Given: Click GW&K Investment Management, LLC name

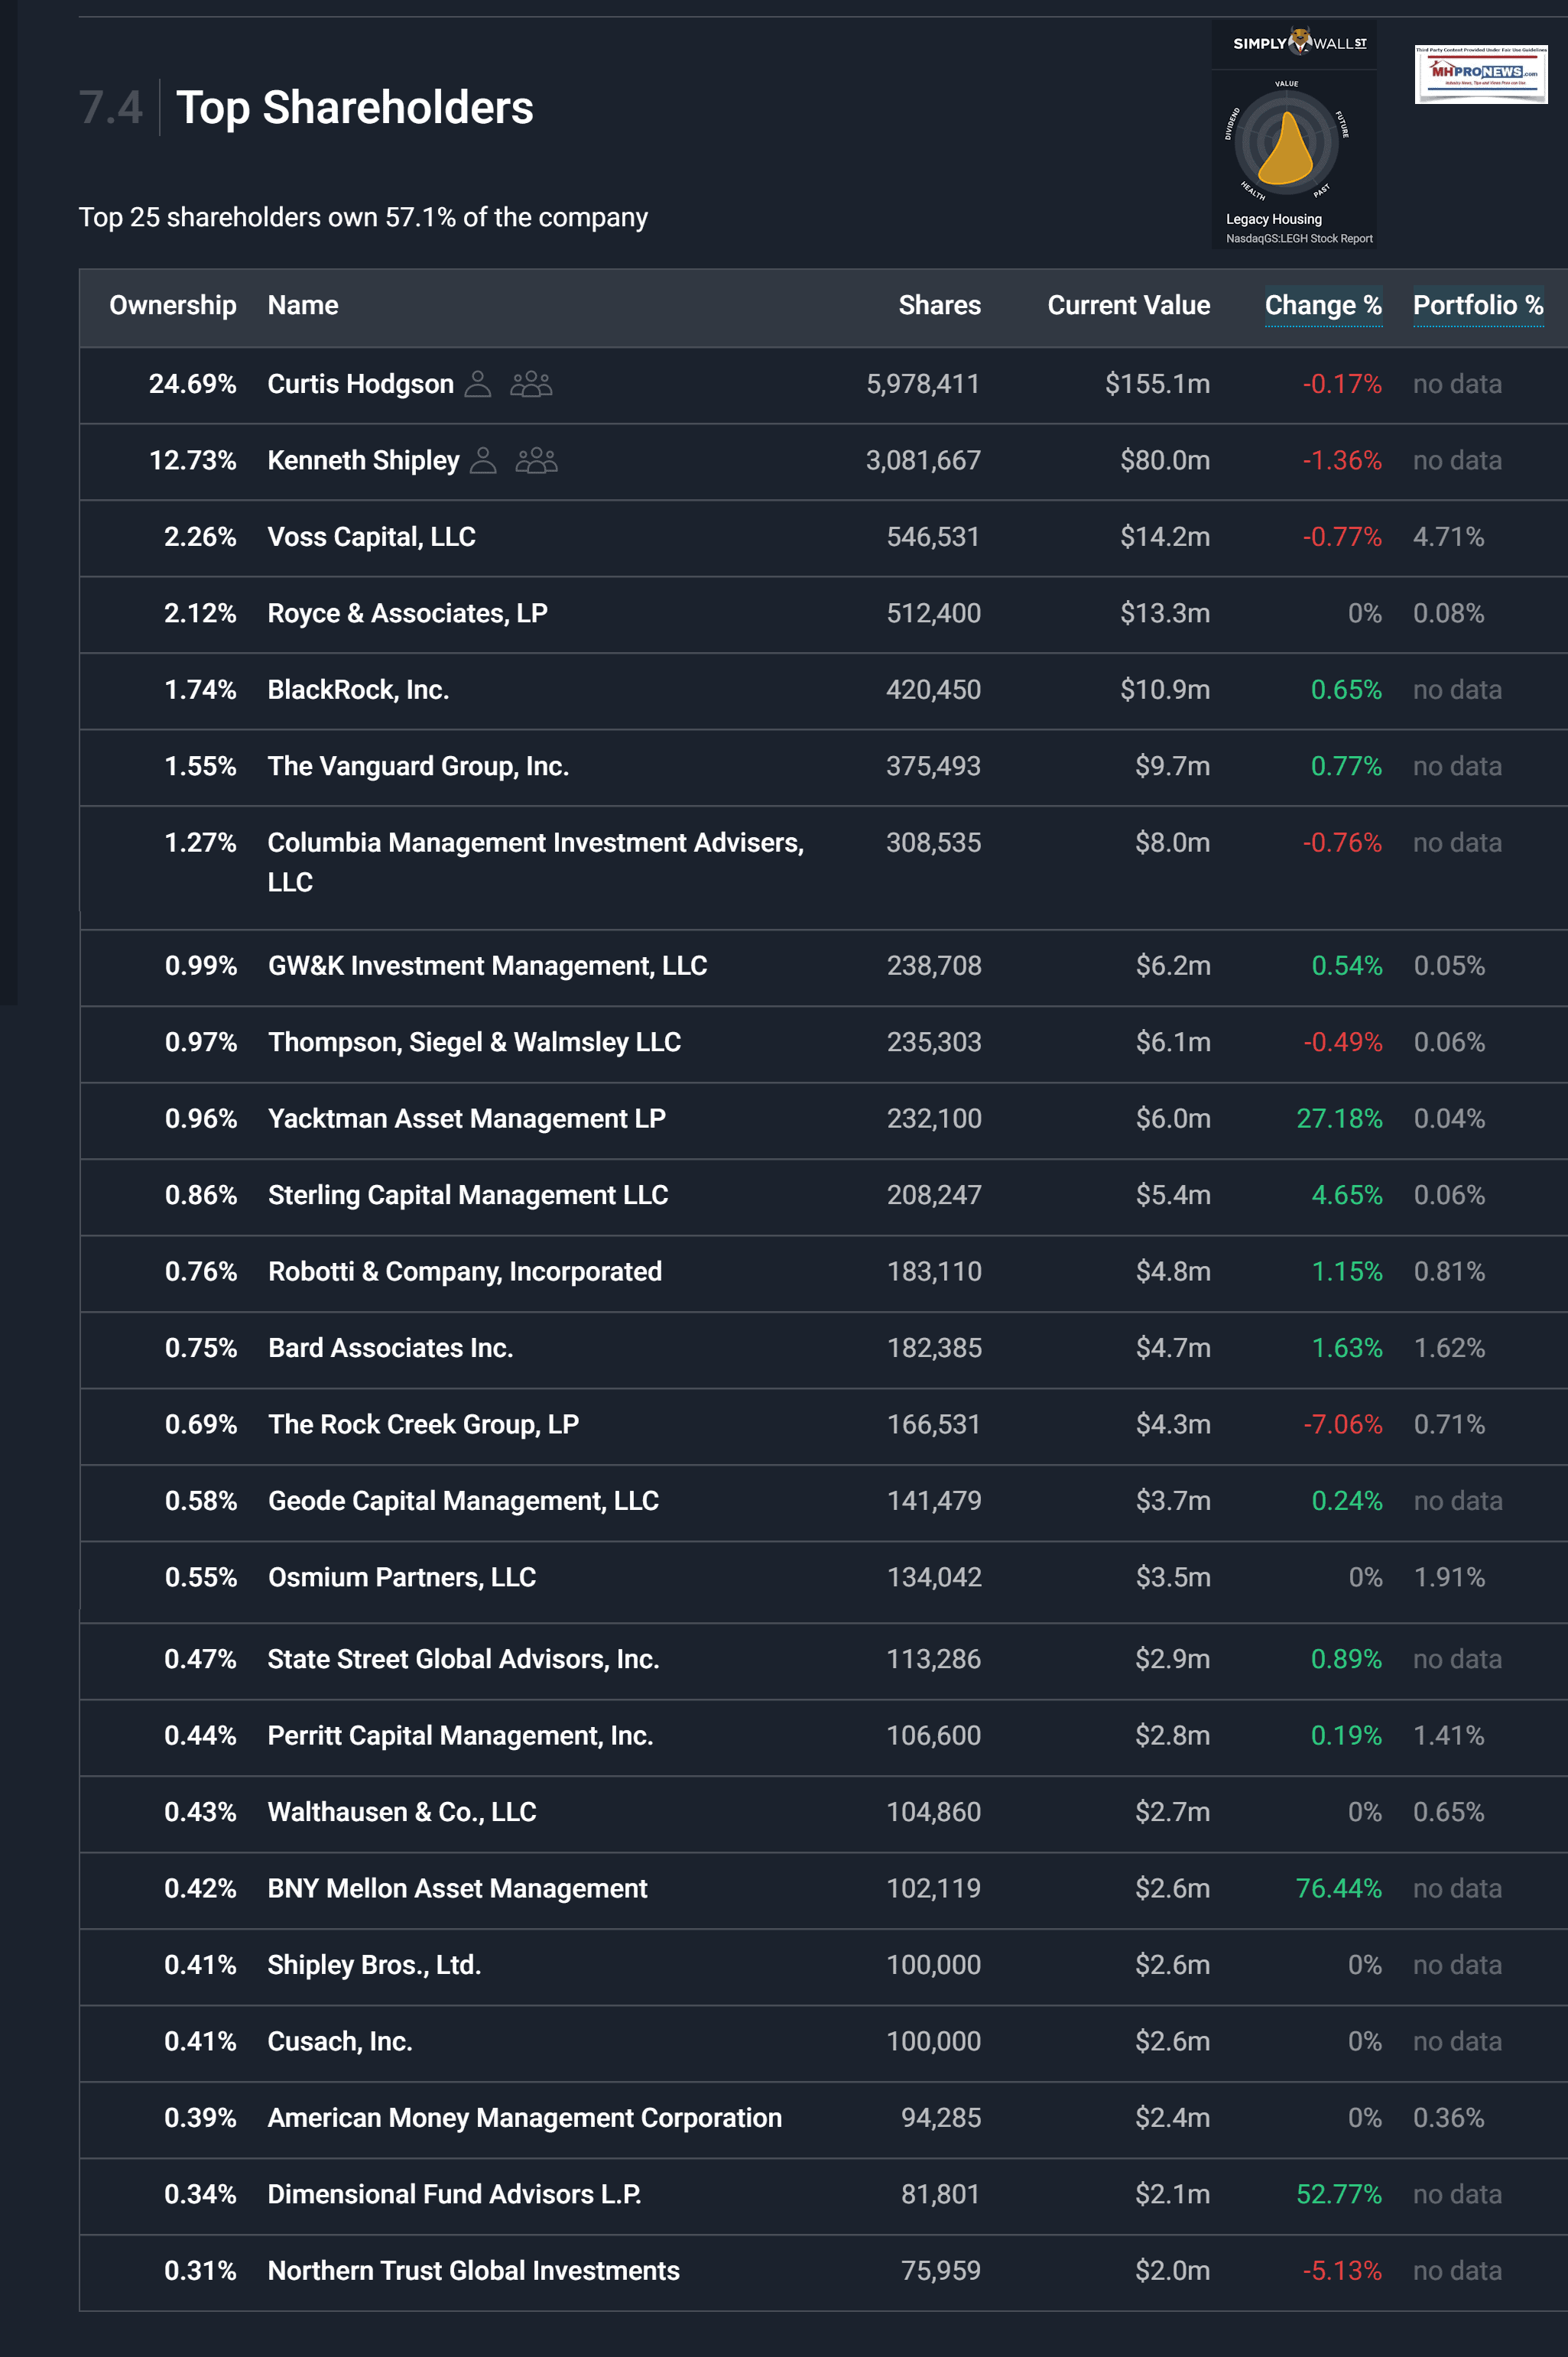Looking at the screenshot, I should pos(488,966).
